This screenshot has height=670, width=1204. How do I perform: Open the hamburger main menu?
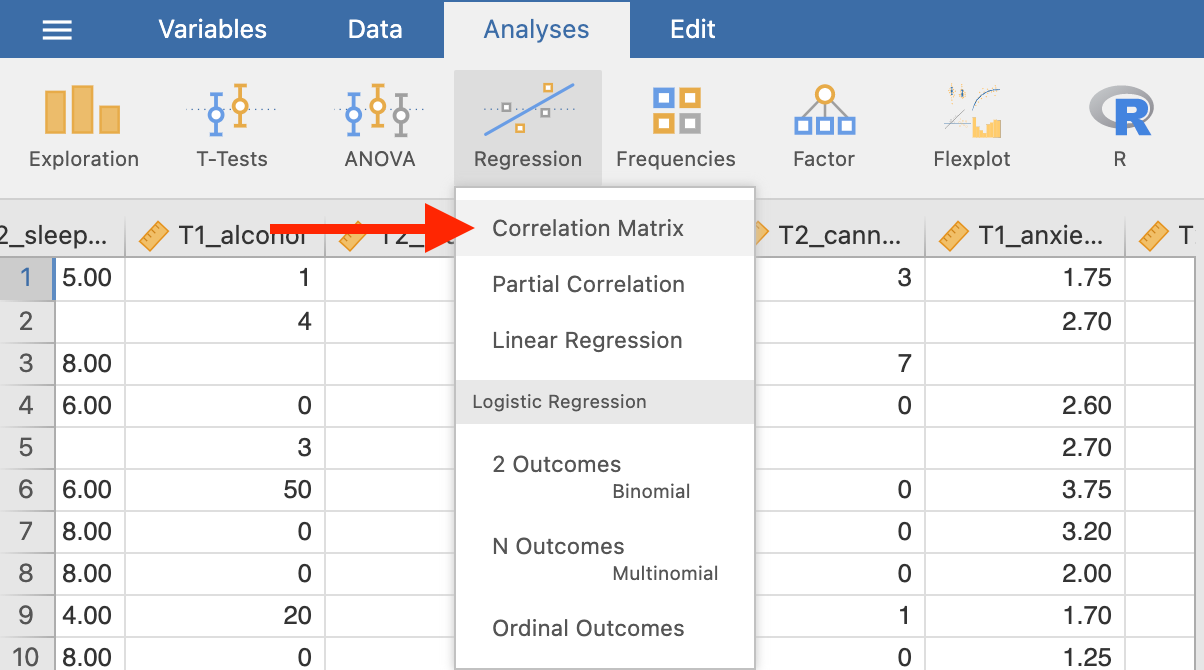(56, 30)
